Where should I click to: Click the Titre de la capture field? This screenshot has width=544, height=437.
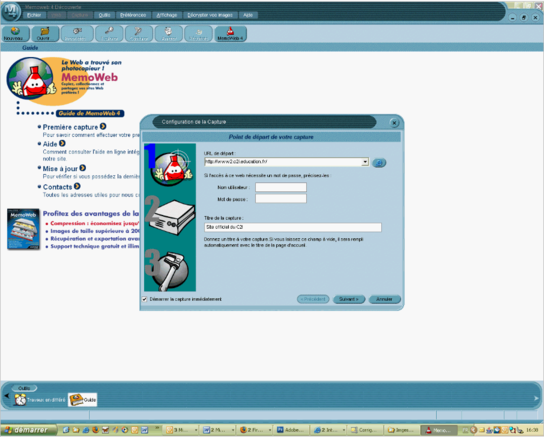[x=293, y=227]
